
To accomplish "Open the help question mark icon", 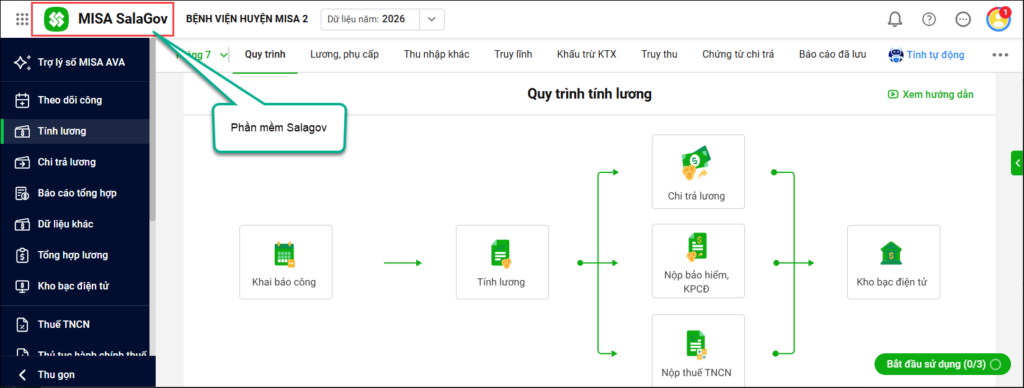I will pyautogui.click(x=929, y=20).
